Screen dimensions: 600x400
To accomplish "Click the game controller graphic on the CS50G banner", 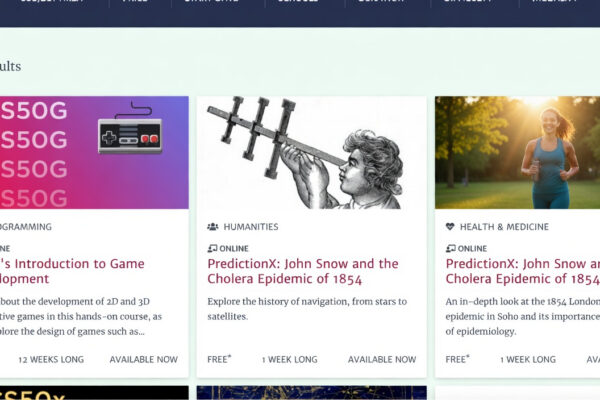I will (x=130, y=133).
